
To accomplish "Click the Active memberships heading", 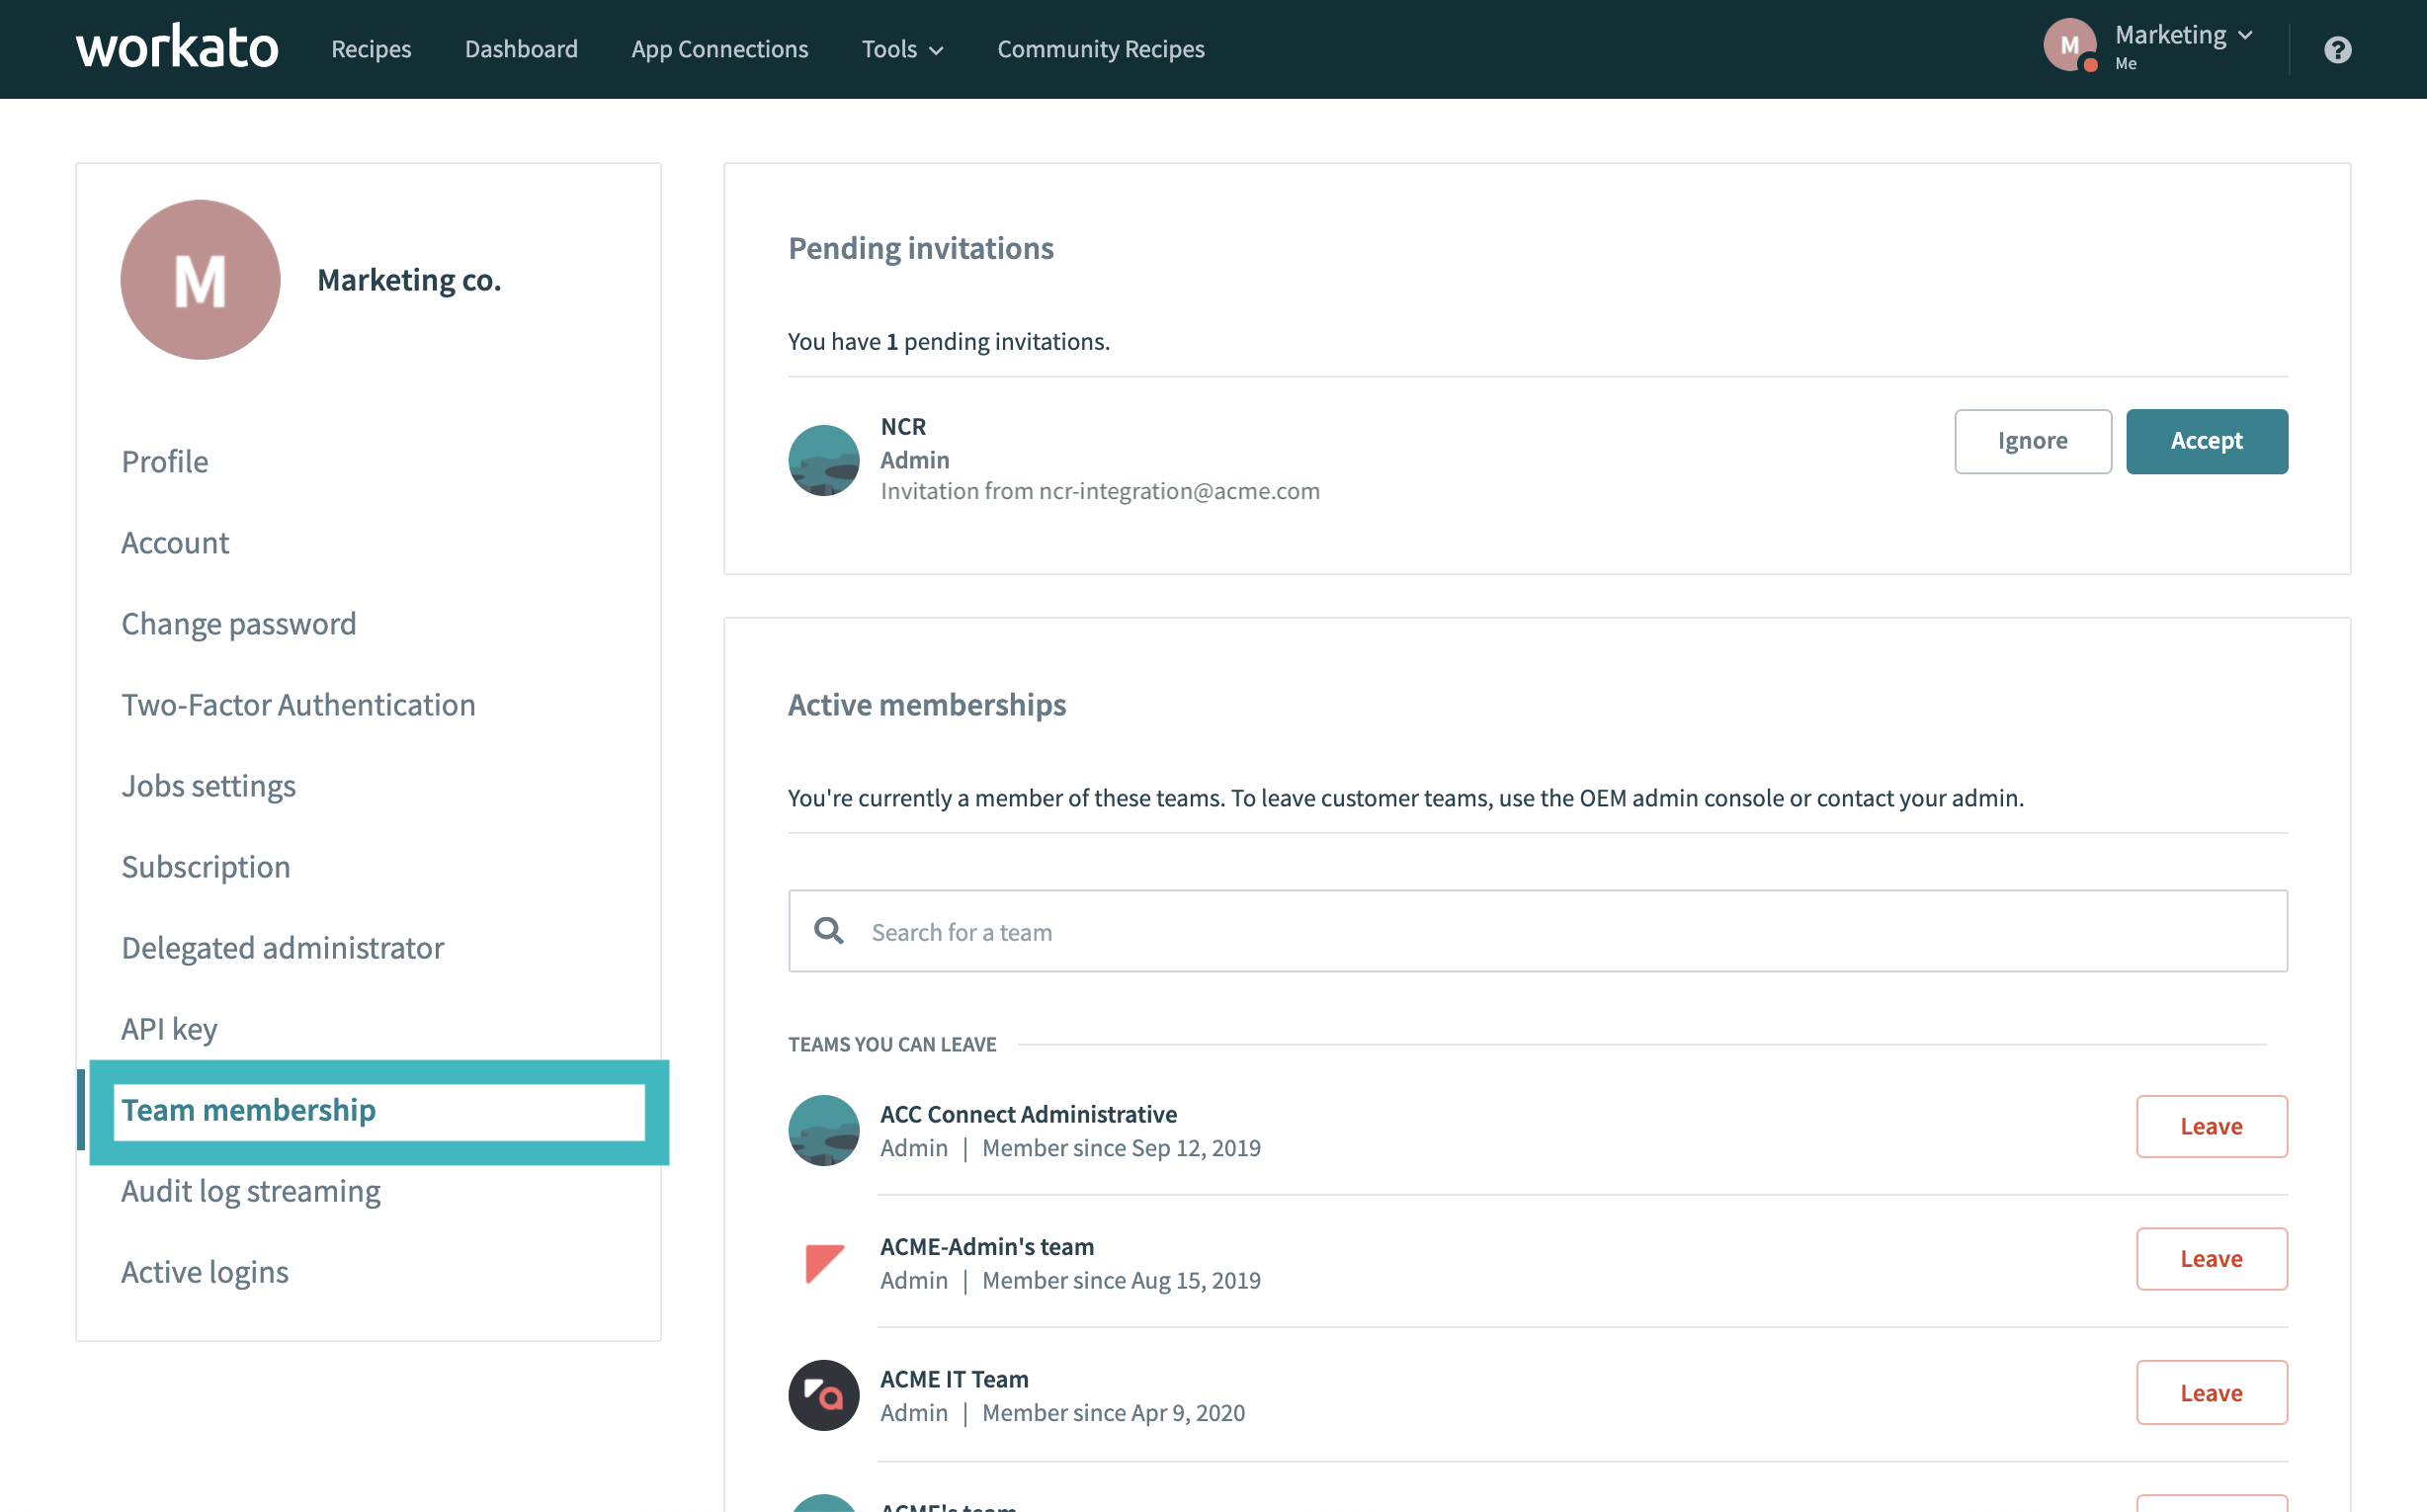I will (926, 705).
